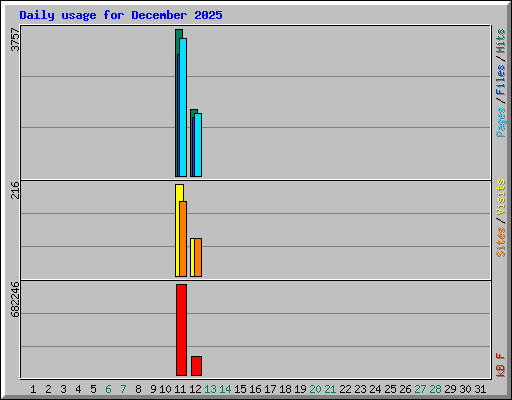Click green weekend day 6 label

[108, 389]
